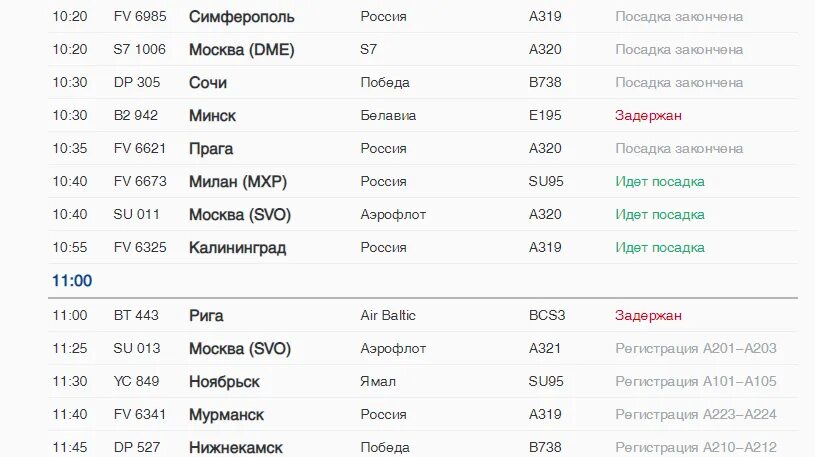Click the Белавиа airline name
The width and height of the screenshot is (815, 457).
tap(388, 115)
